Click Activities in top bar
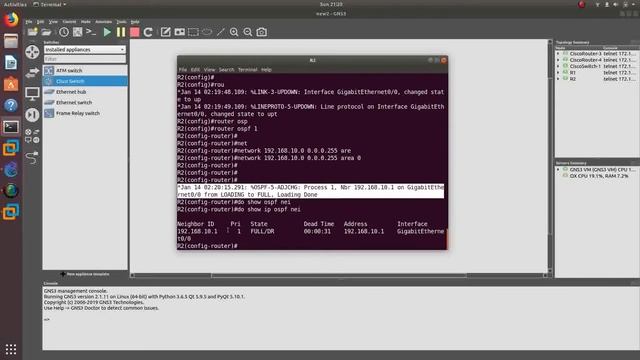This screenshot has height=360, width=640. click(x=15, y=4)
